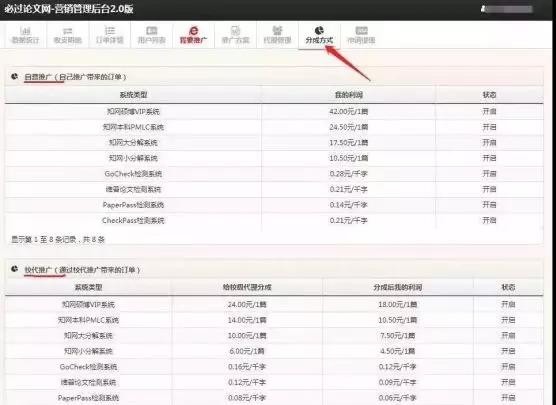The height and width of the screenshot is (405, 556).
Task: Click the 0.14元/千字 PaperPass profit
Action: (349, 205)
